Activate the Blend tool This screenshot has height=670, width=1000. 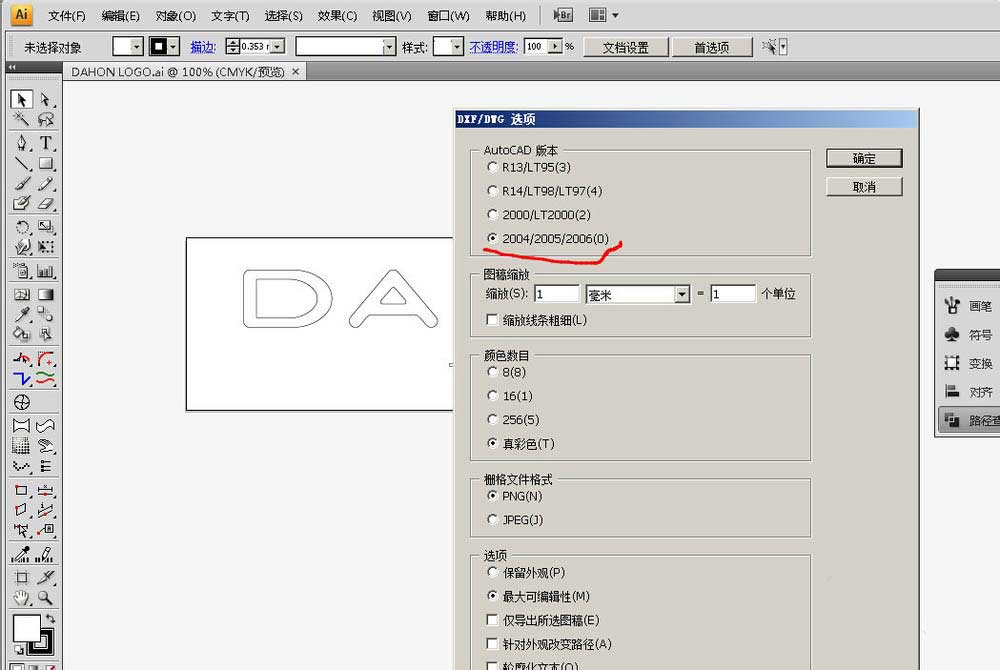[45, 314]
